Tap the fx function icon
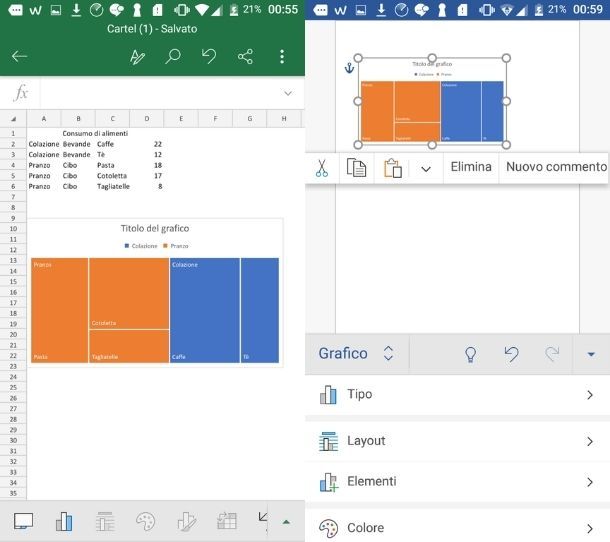610x542 pixels. tap(21, 93)
